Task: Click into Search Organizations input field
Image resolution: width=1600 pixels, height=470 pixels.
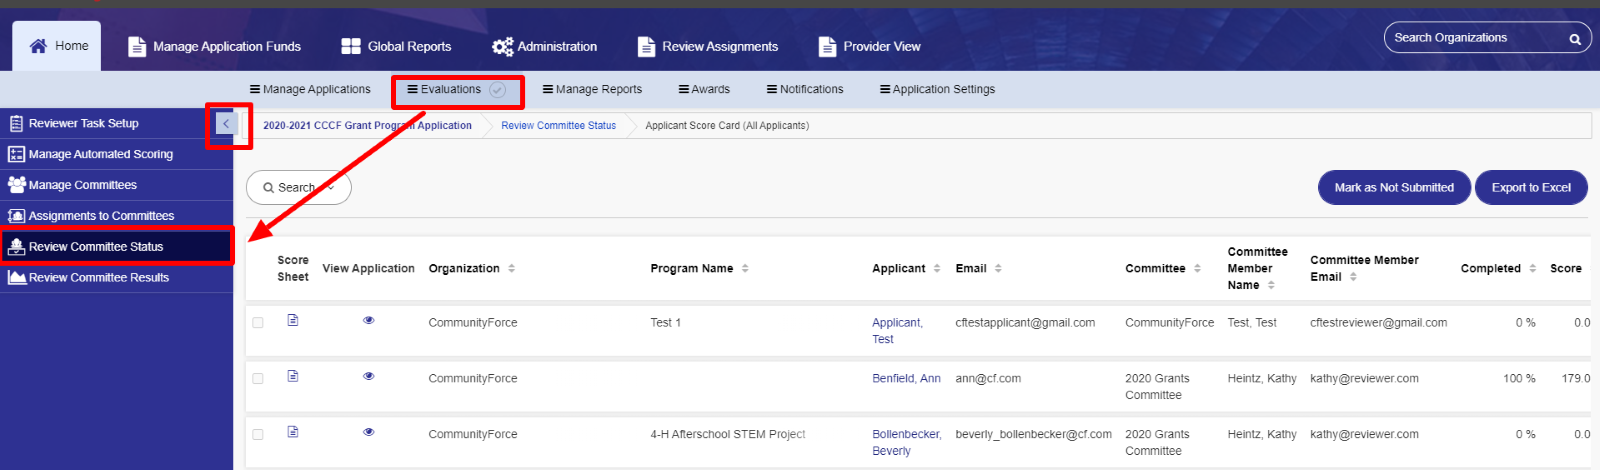Action: coord(1475,38)
